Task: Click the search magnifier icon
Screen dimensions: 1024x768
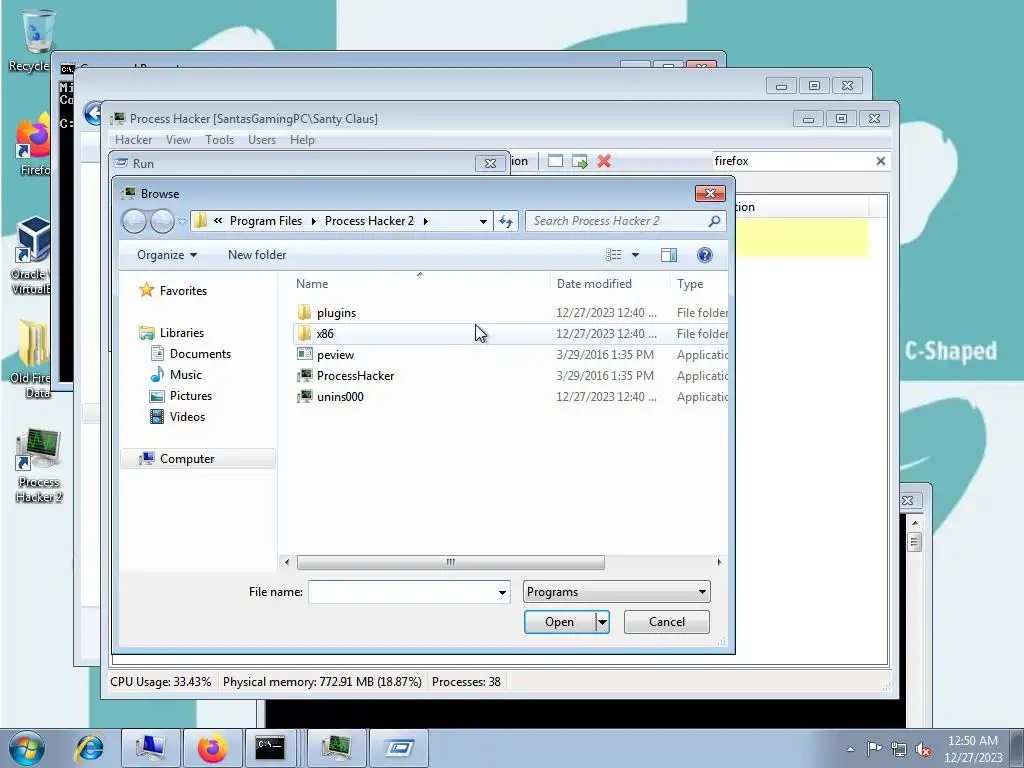Action: tap(714, 221)
